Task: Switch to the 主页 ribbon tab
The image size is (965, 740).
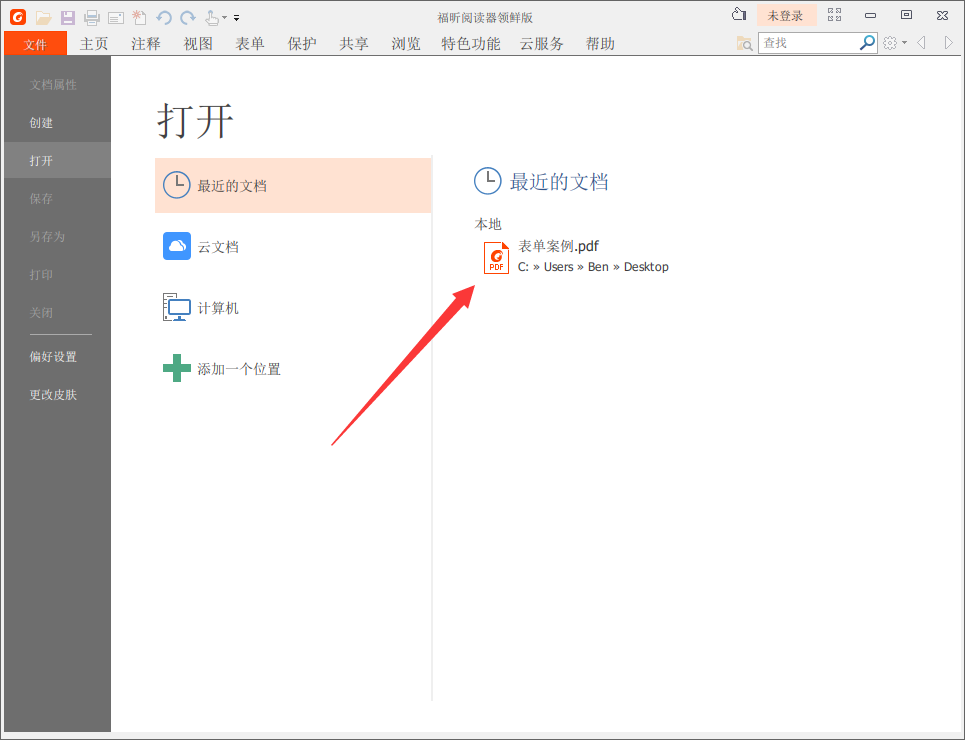Action: (x=93, y=43)
